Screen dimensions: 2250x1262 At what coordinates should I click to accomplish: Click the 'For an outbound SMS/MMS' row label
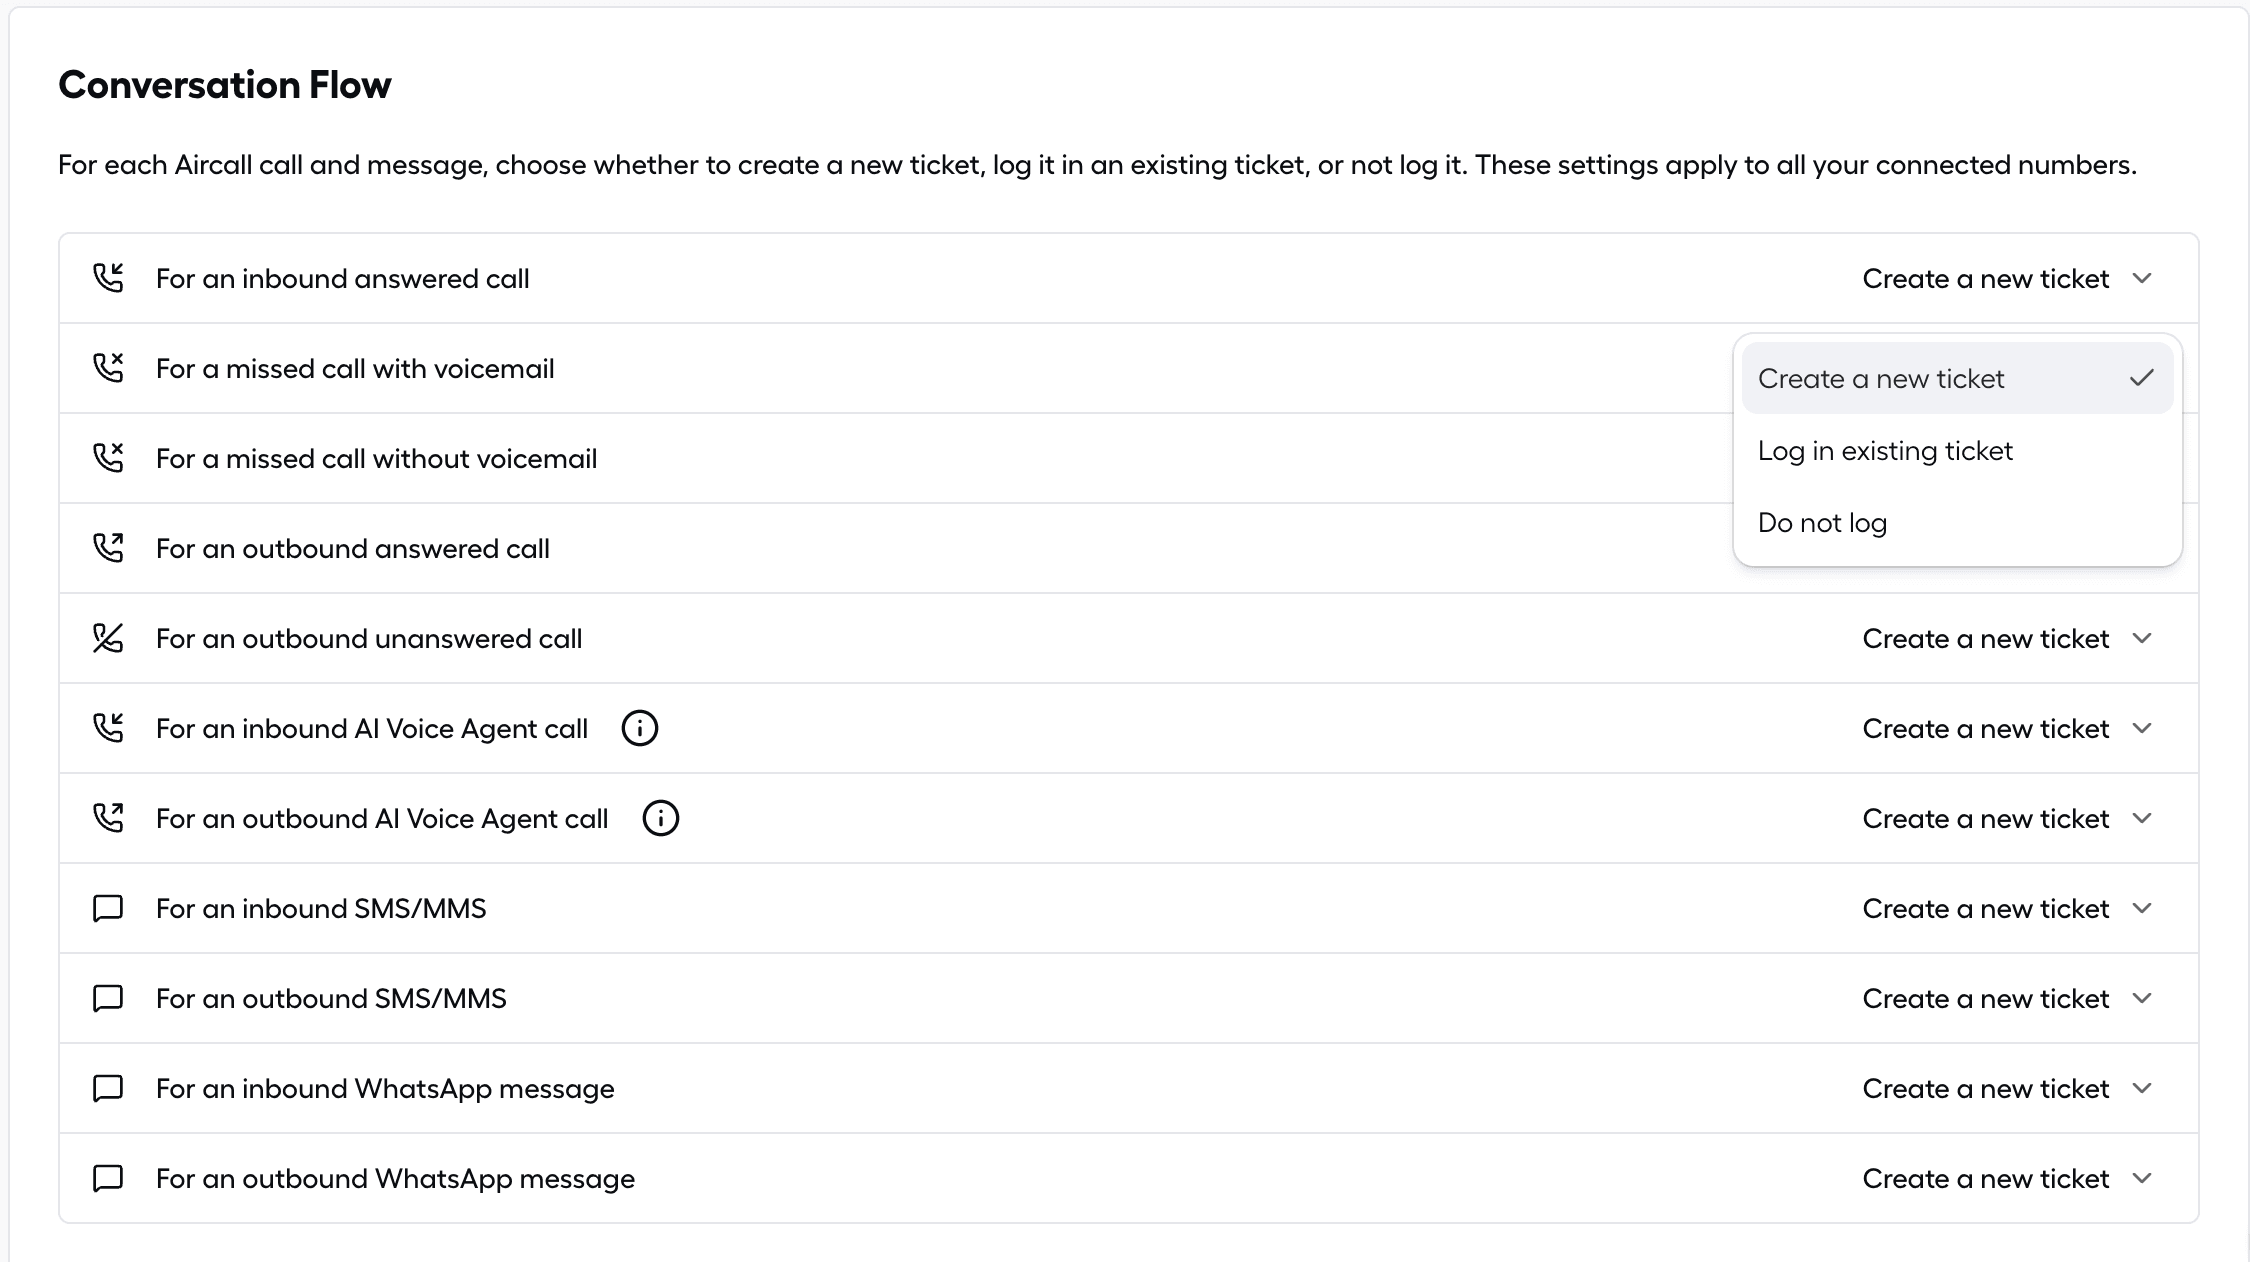coord(331,998)
